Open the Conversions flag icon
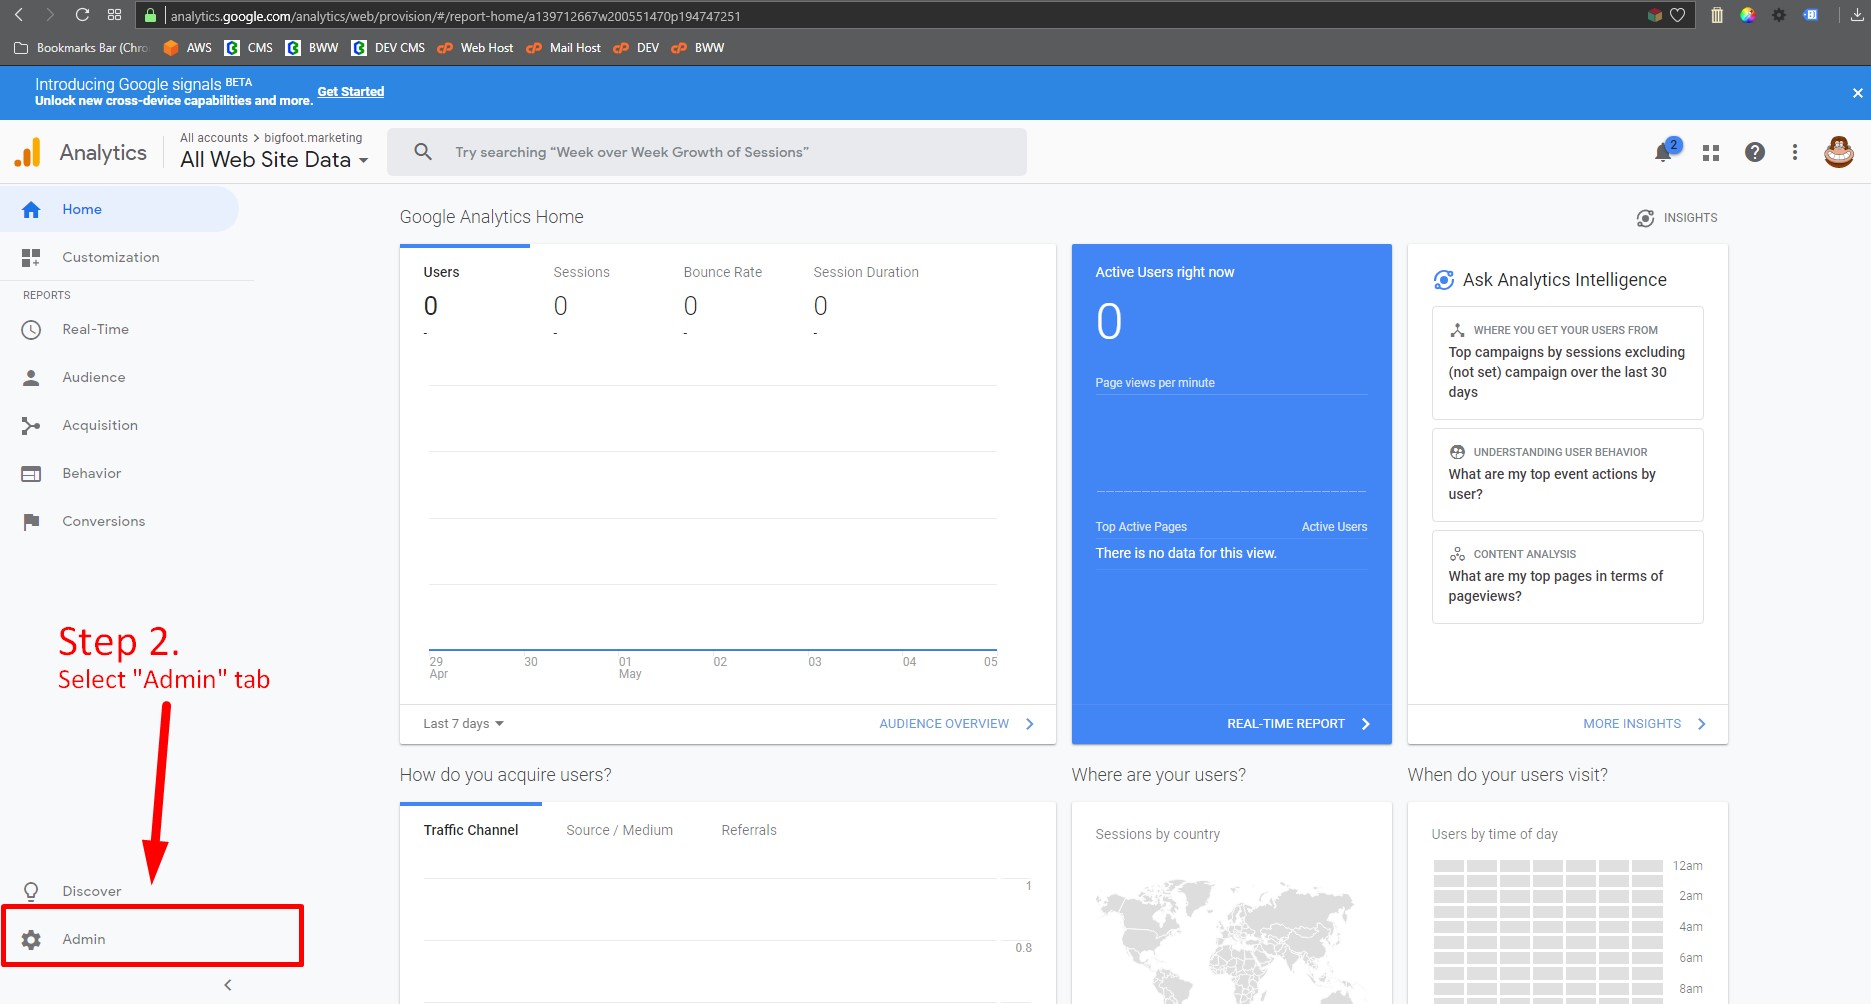The width and height of the screenshot is (1871, 1004). pyautogui.click(x=31, y=521)
